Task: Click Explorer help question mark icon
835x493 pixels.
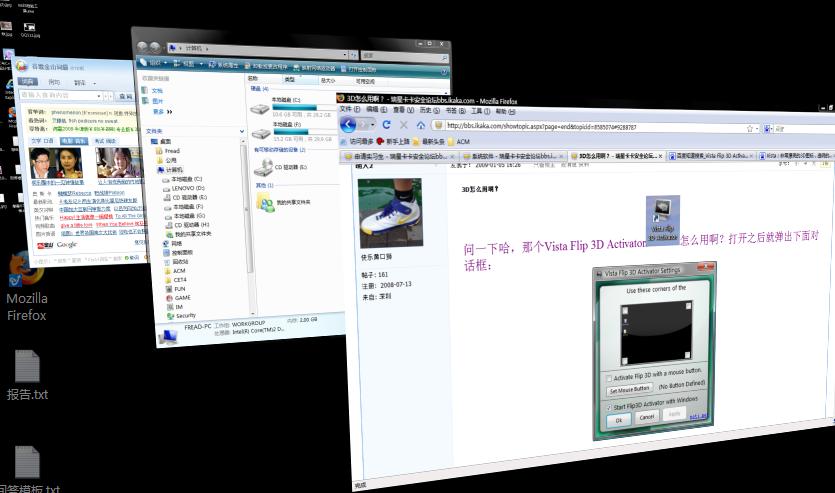Action: pos(444,71)
